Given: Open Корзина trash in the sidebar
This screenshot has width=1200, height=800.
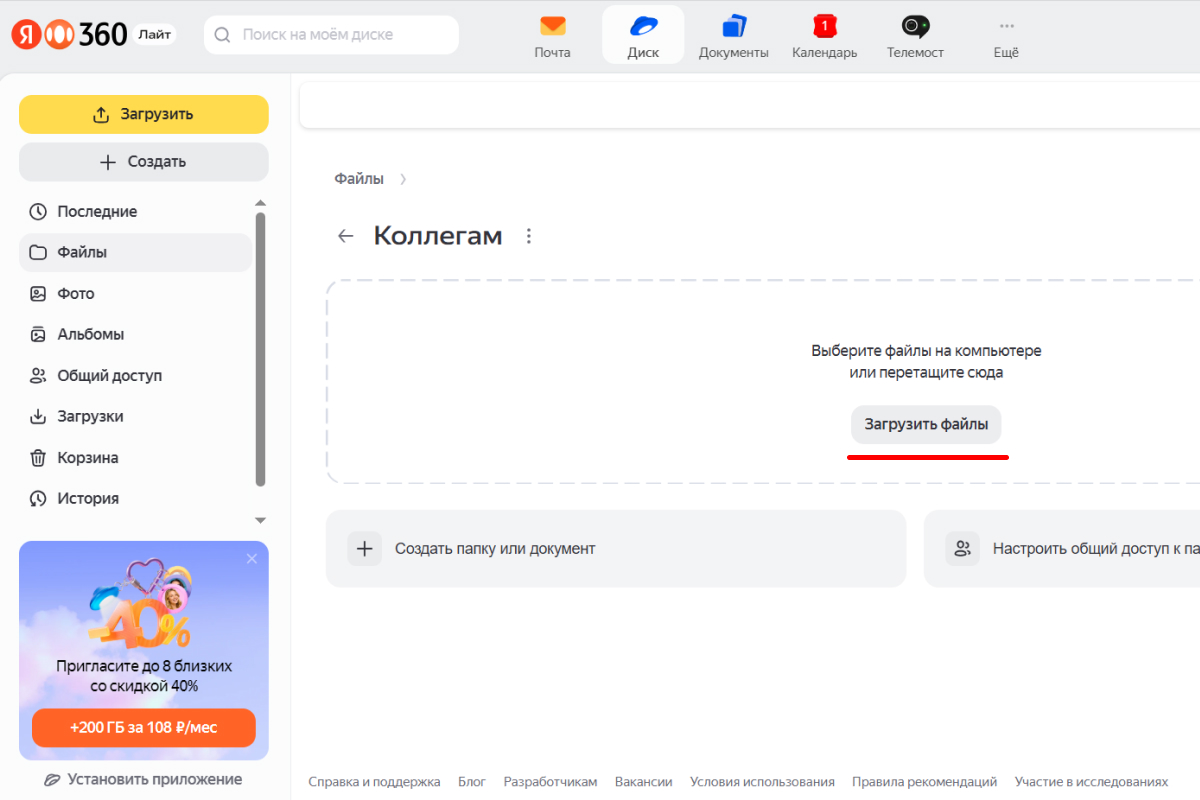Looking at the screenshot, I should (x=135, y=458).
